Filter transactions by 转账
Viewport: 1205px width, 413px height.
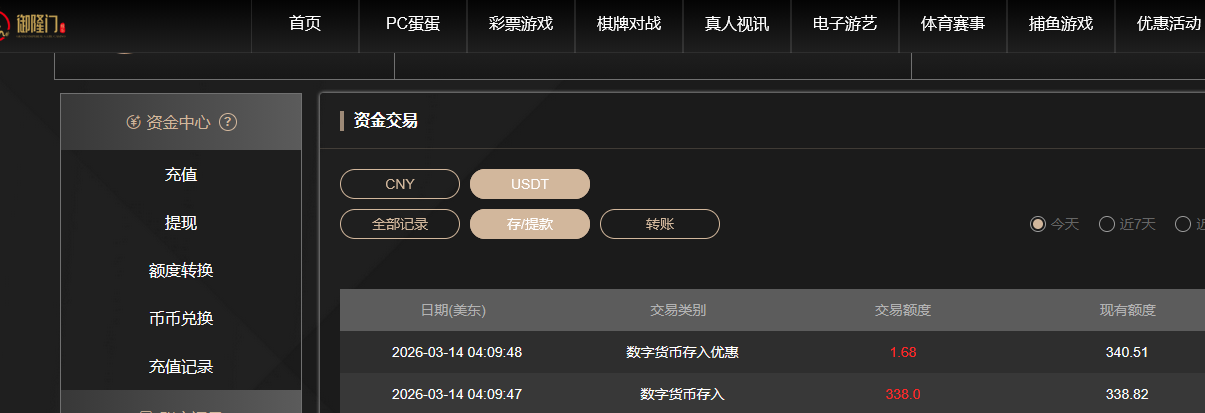click(x=660, y=224)
